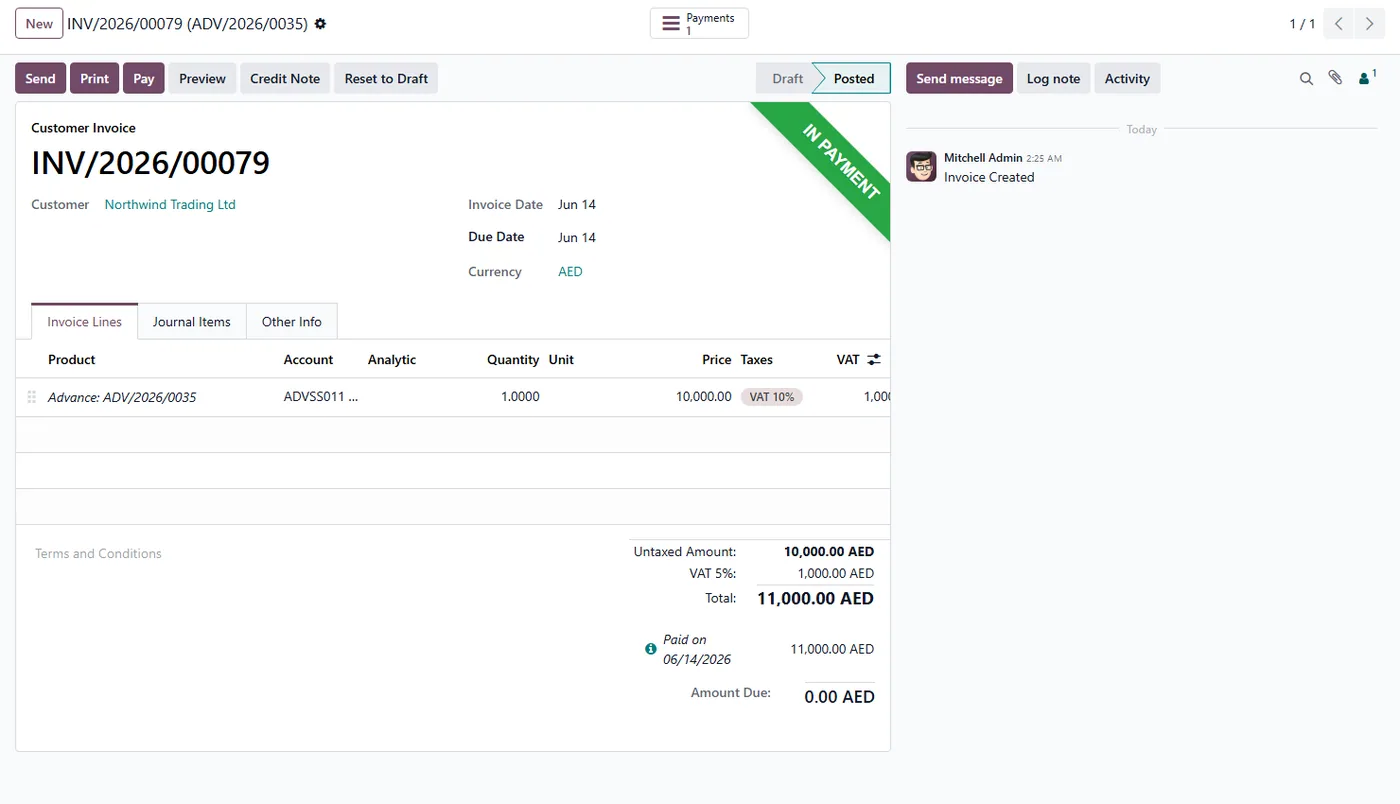Click invoice number heading INV/2026/00079

tap(150, 162)
